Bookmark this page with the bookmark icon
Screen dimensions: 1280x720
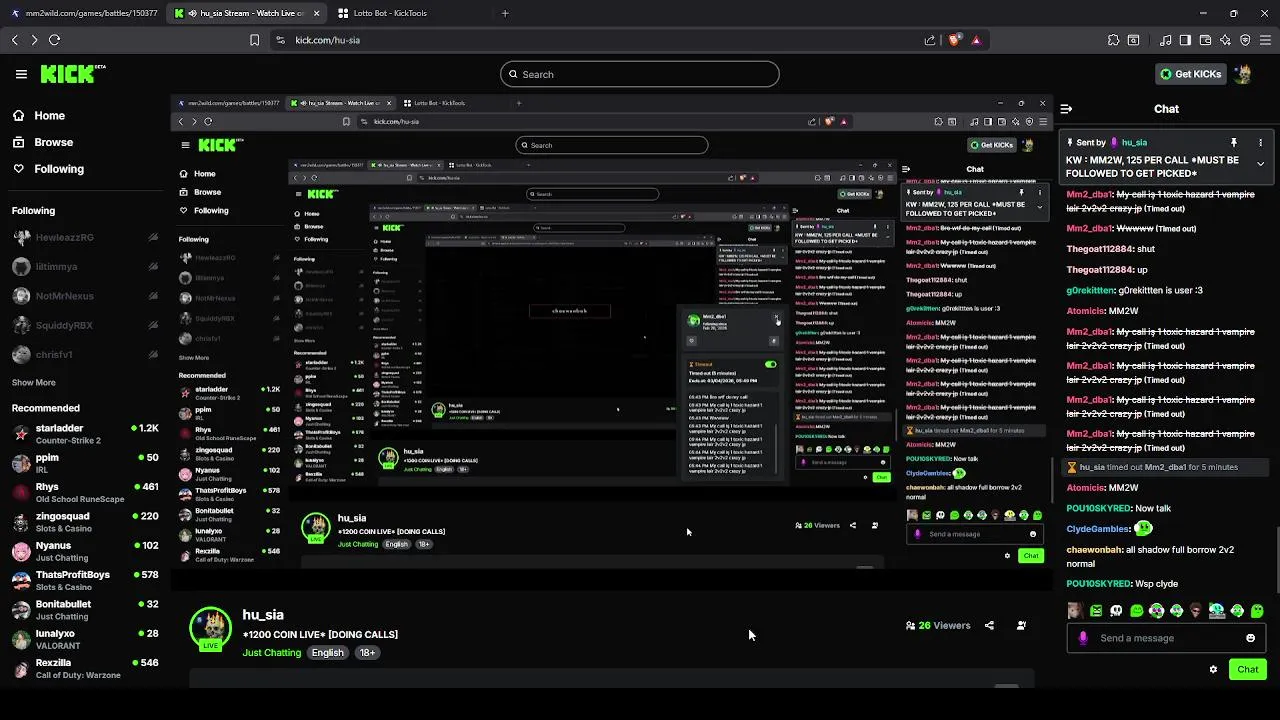click(254, 40)
